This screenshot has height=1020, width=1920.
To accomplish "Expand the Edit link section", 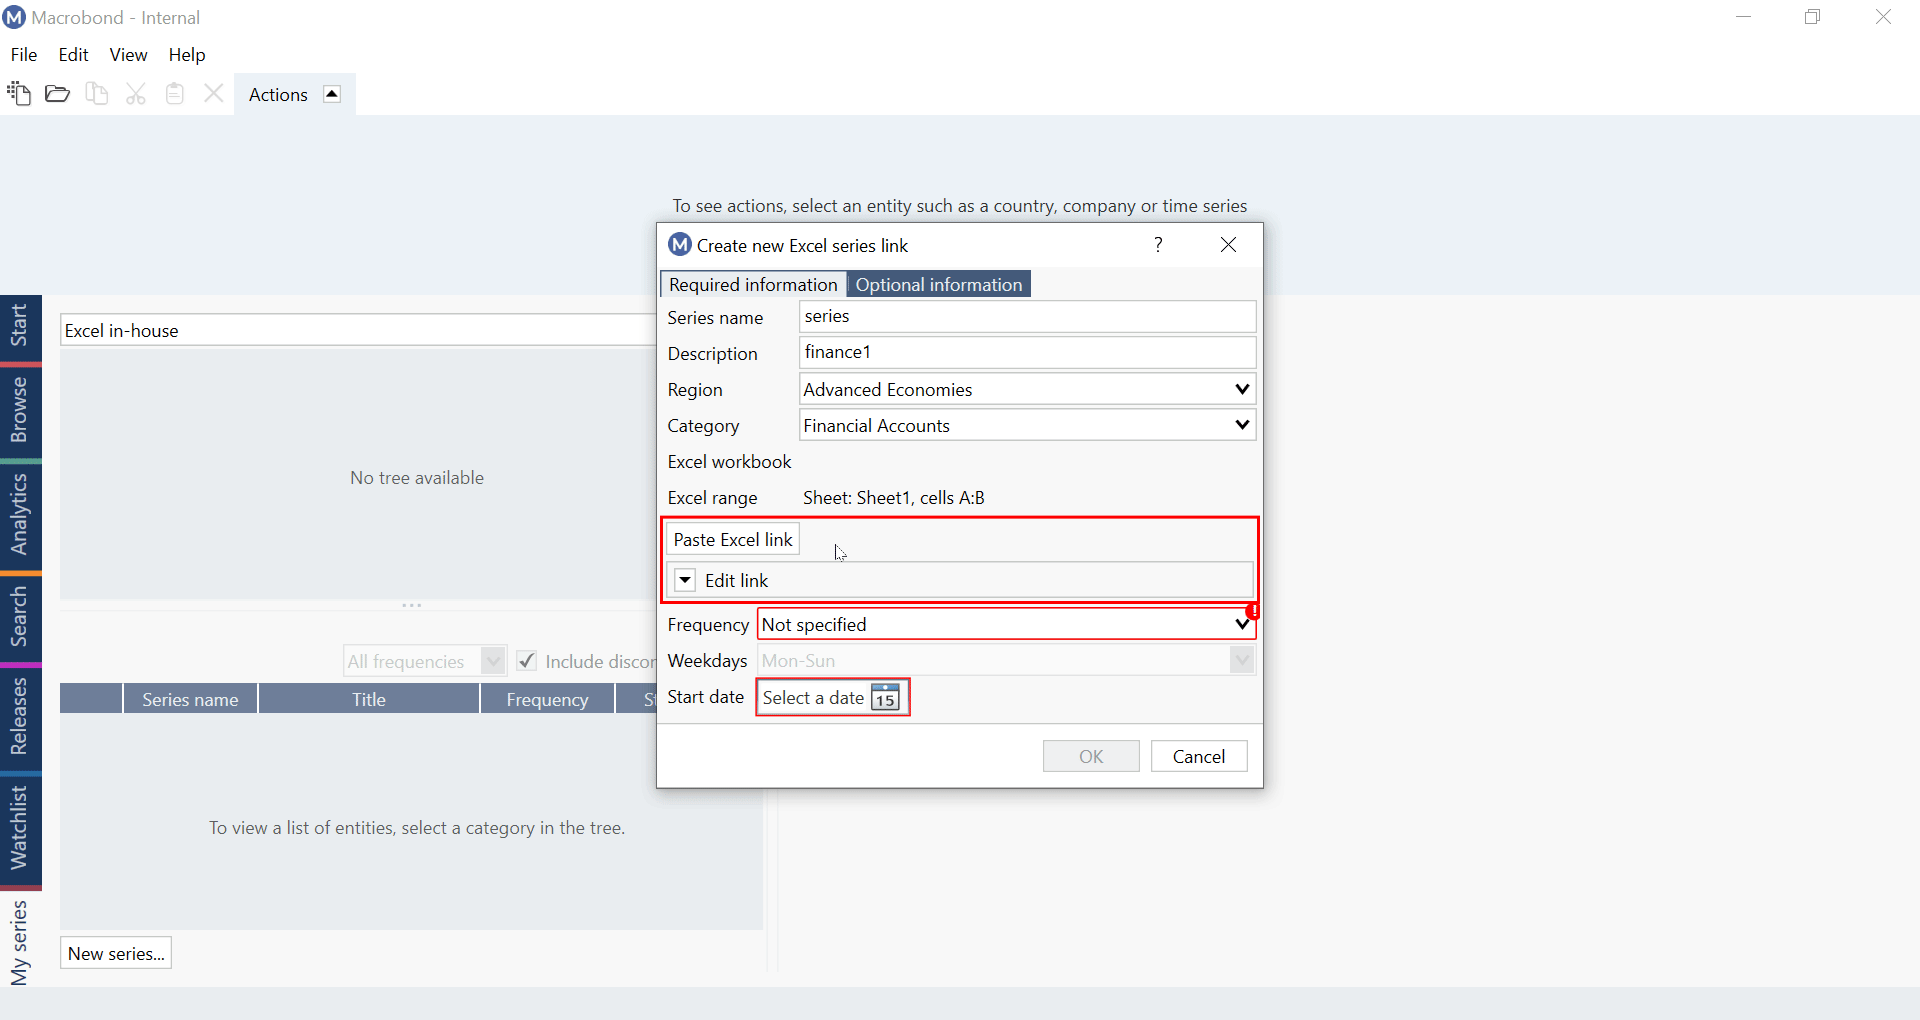I will [685, 580].
